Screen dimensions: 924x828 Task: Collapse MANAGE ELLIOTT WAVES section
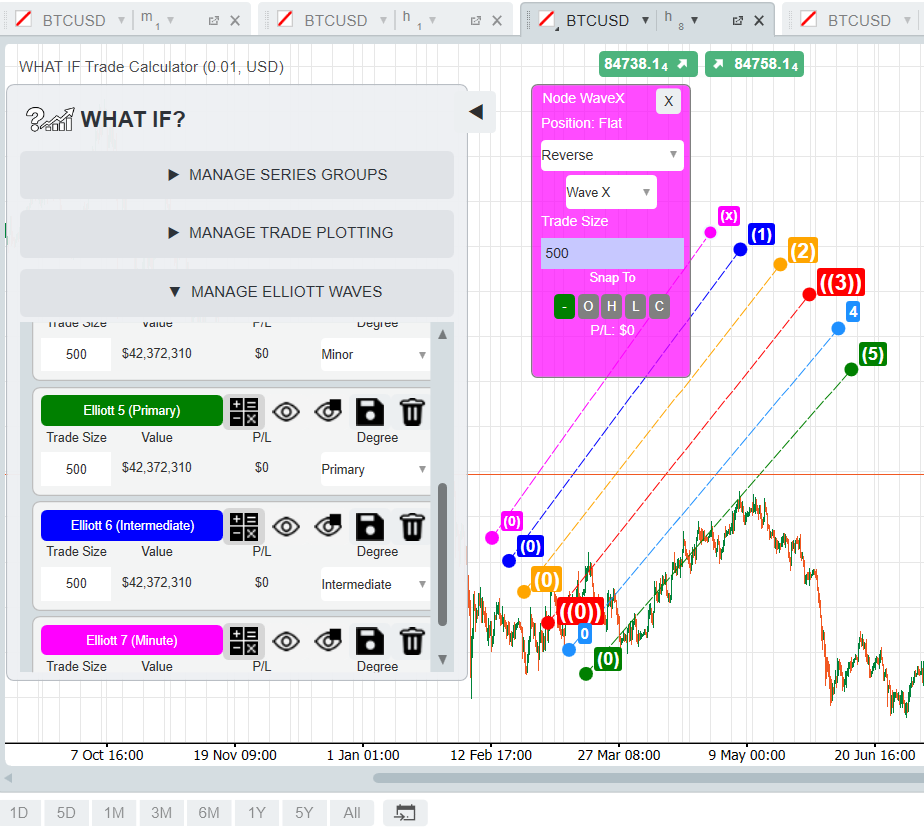[237, 292]
